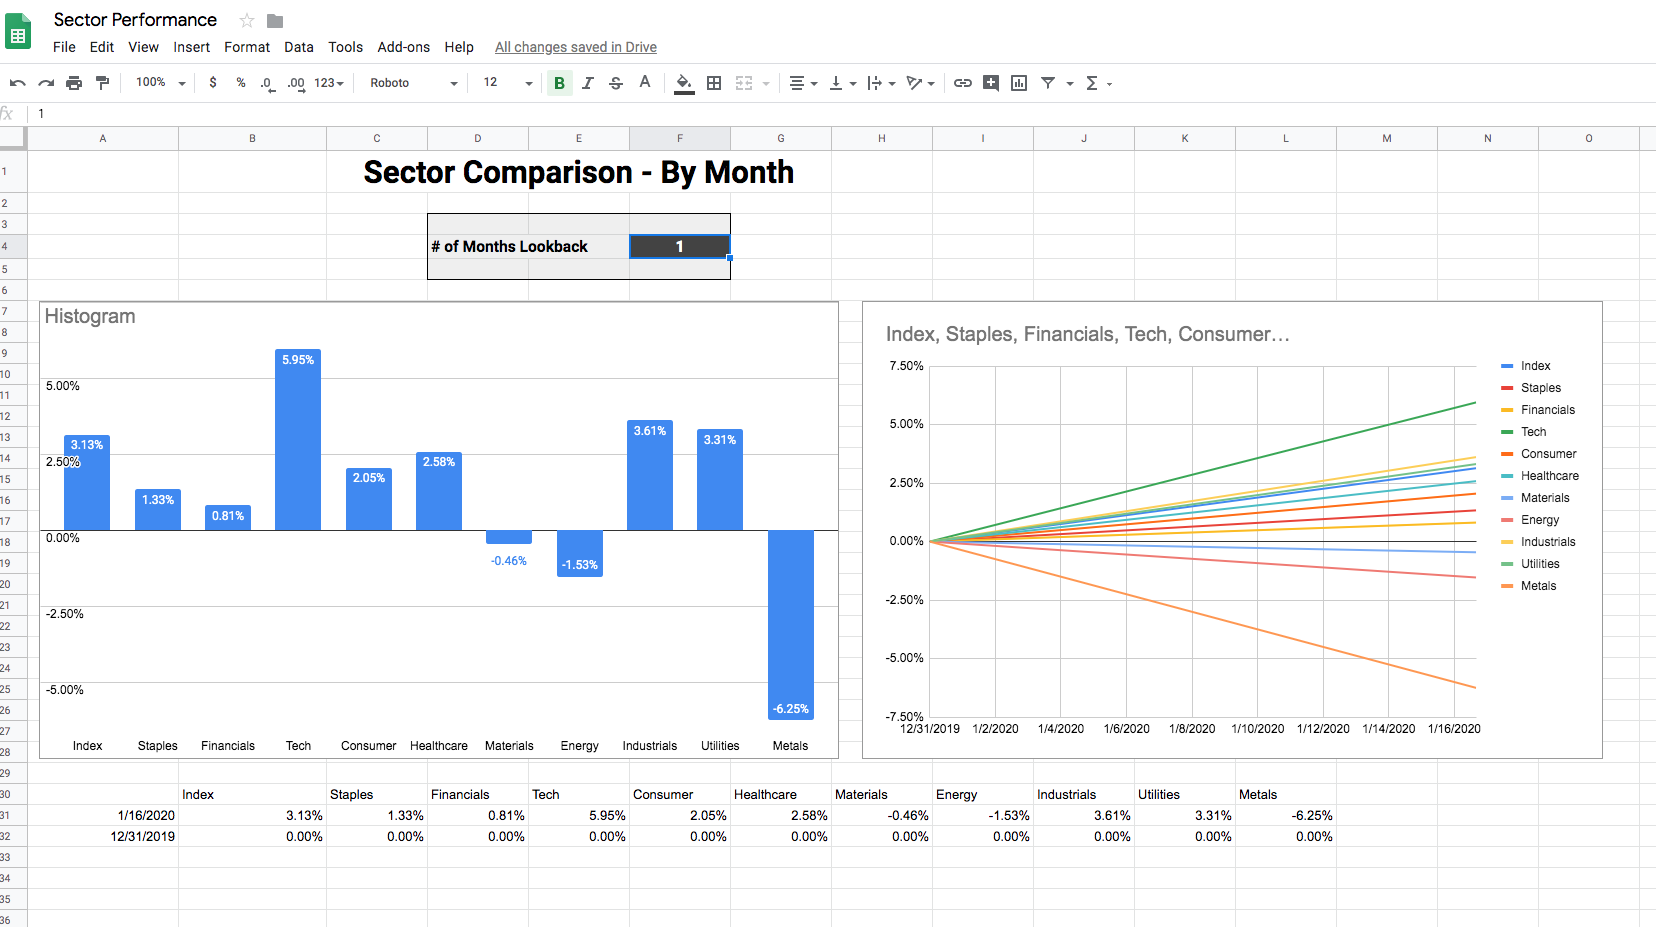Screen dimensions: 1656x927
Task: Click the Google Sheets home icon
Action: click(19, 31)
